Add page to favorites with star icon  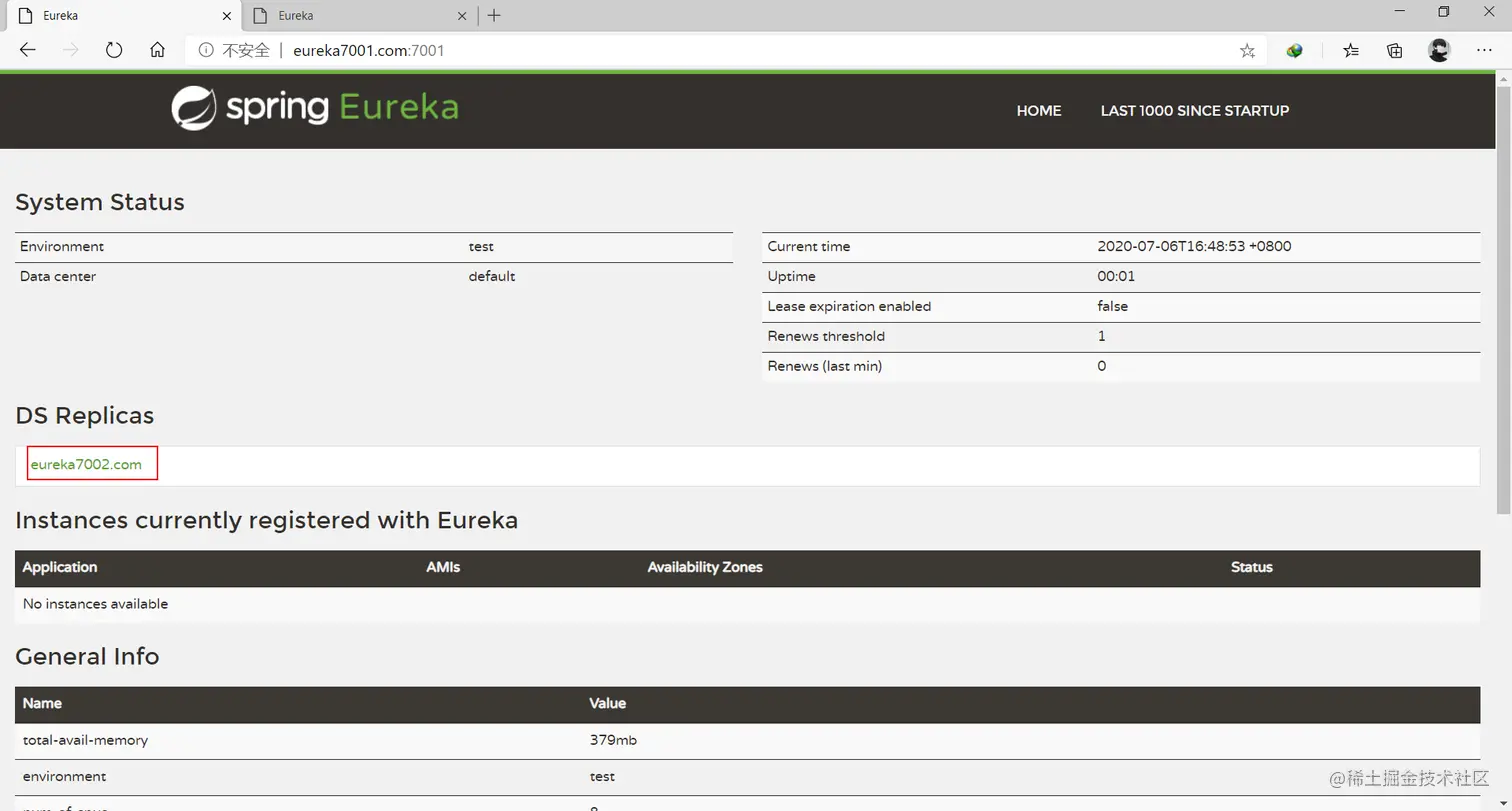1247,51
